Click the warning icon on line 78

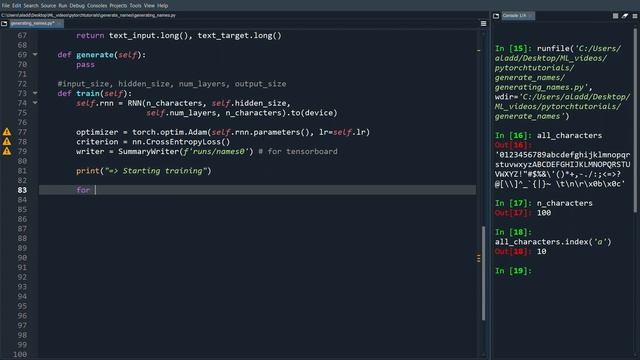(7, 142)
